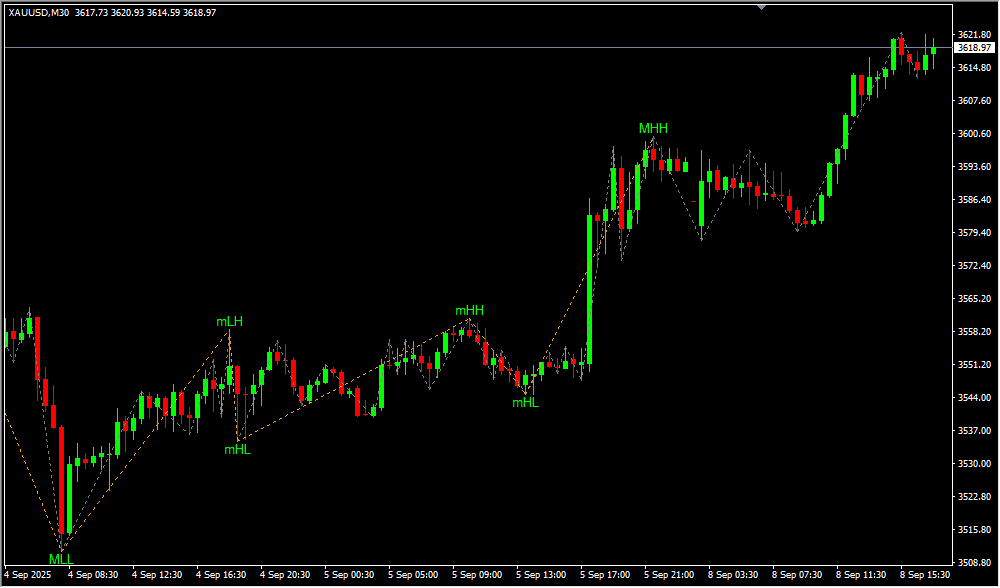The width and height of the screenshot is (1000, 588).
Task: Click the 8 Sep 03:30 time axis label
Action: 734,575
